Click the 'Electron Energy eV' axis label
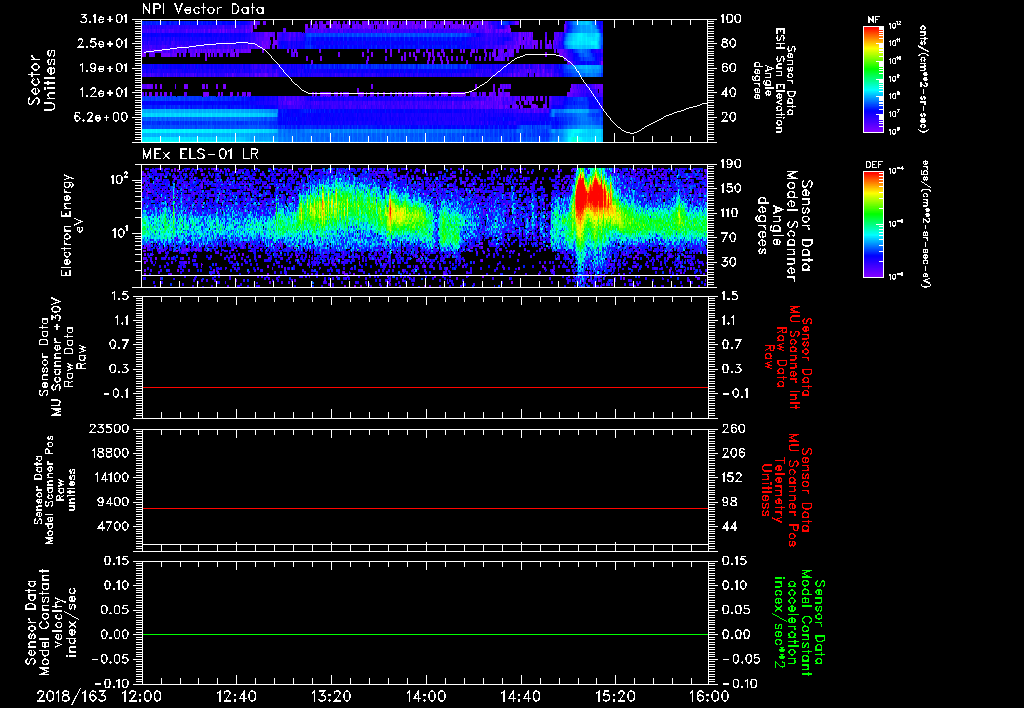Viewport: 1024px width, 708px height. pos(71,225)
